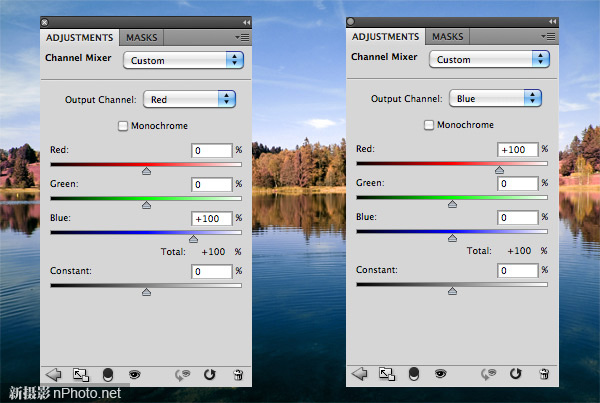Click Blue value field in right panel

click(518, 217)
